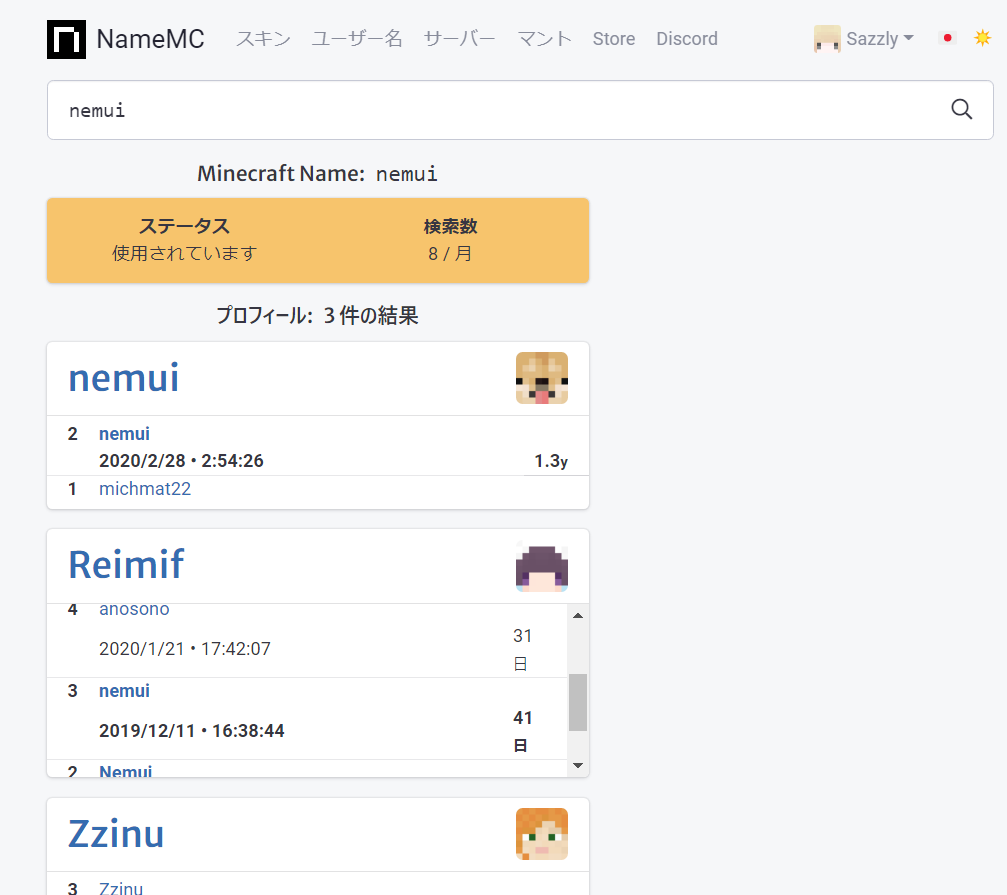This screenshot has width=1007, height=895.
Task: Click the date 2019/12/11 • 16:38:44
Action: [x=191, y=731]
